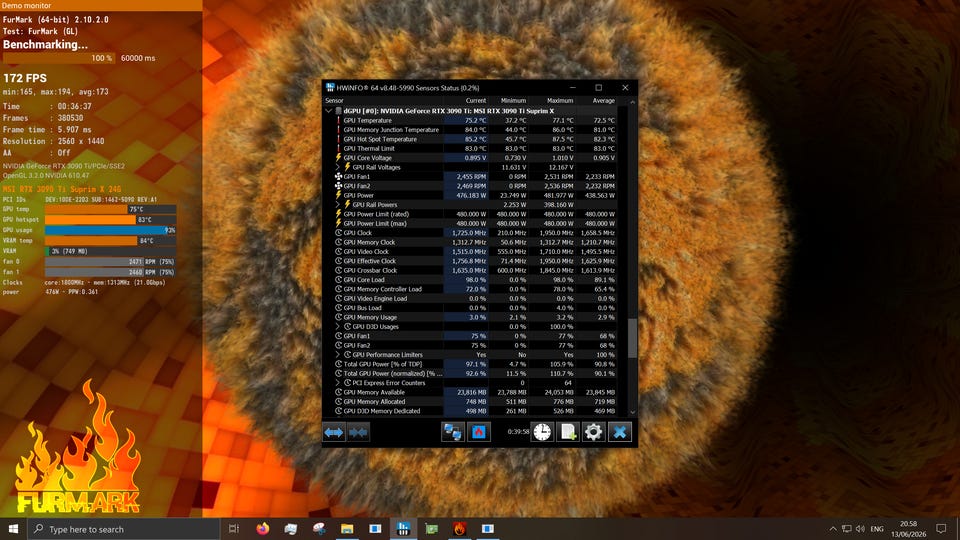Click the Minimum column header
This screenshot has width=960, height=540.
508,100
